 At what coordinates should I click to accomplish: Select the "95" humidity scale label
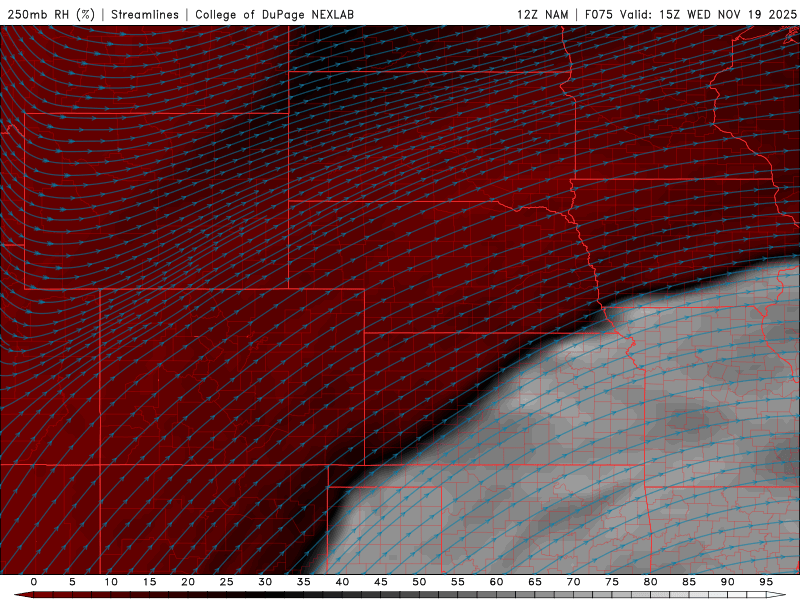point(766,582)
